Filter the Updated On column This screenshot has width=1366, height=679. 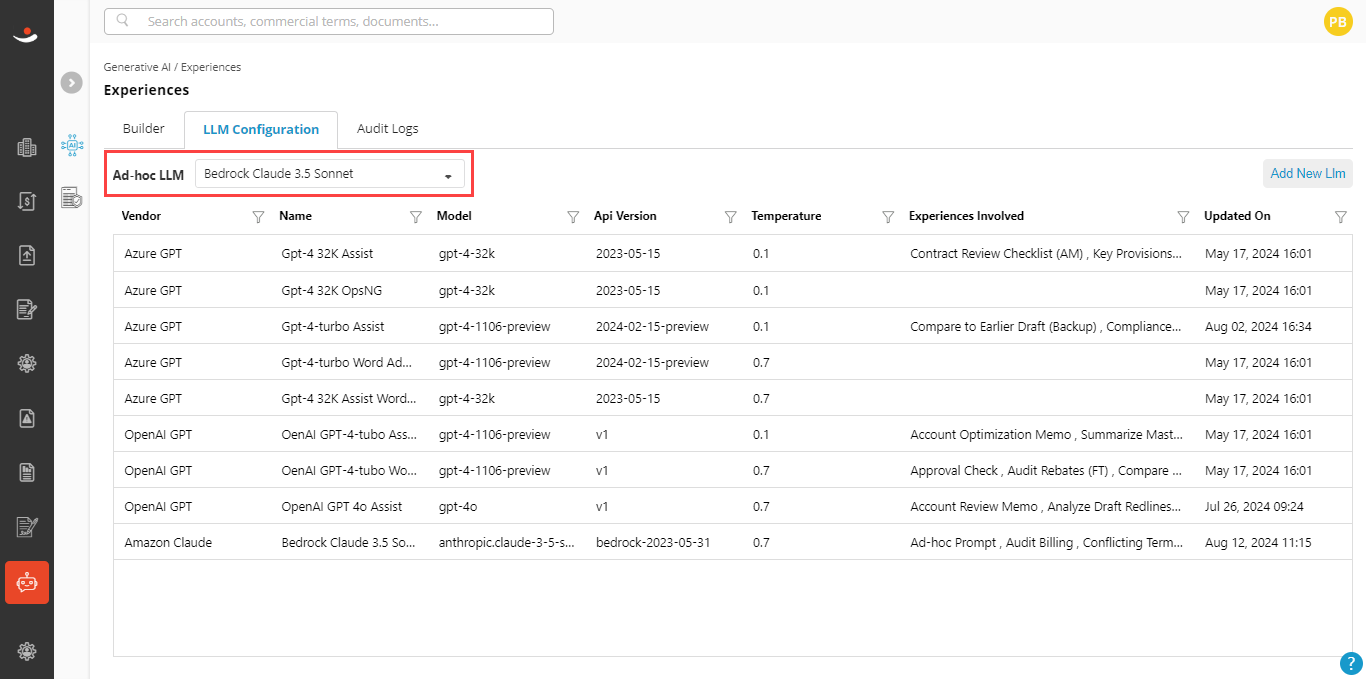(x=1341, y=216)
